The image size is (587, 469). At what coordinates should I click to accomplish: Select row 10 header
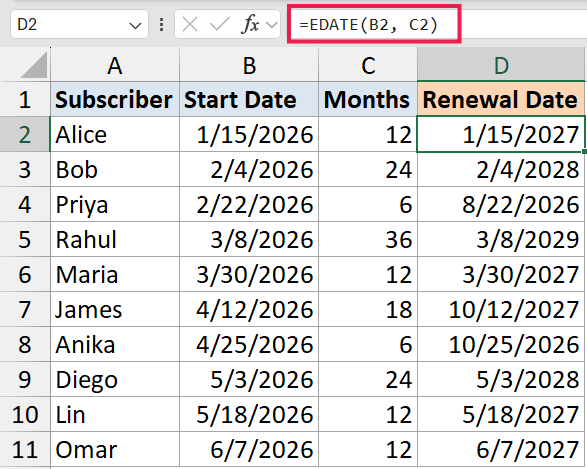tap(25, 414)
